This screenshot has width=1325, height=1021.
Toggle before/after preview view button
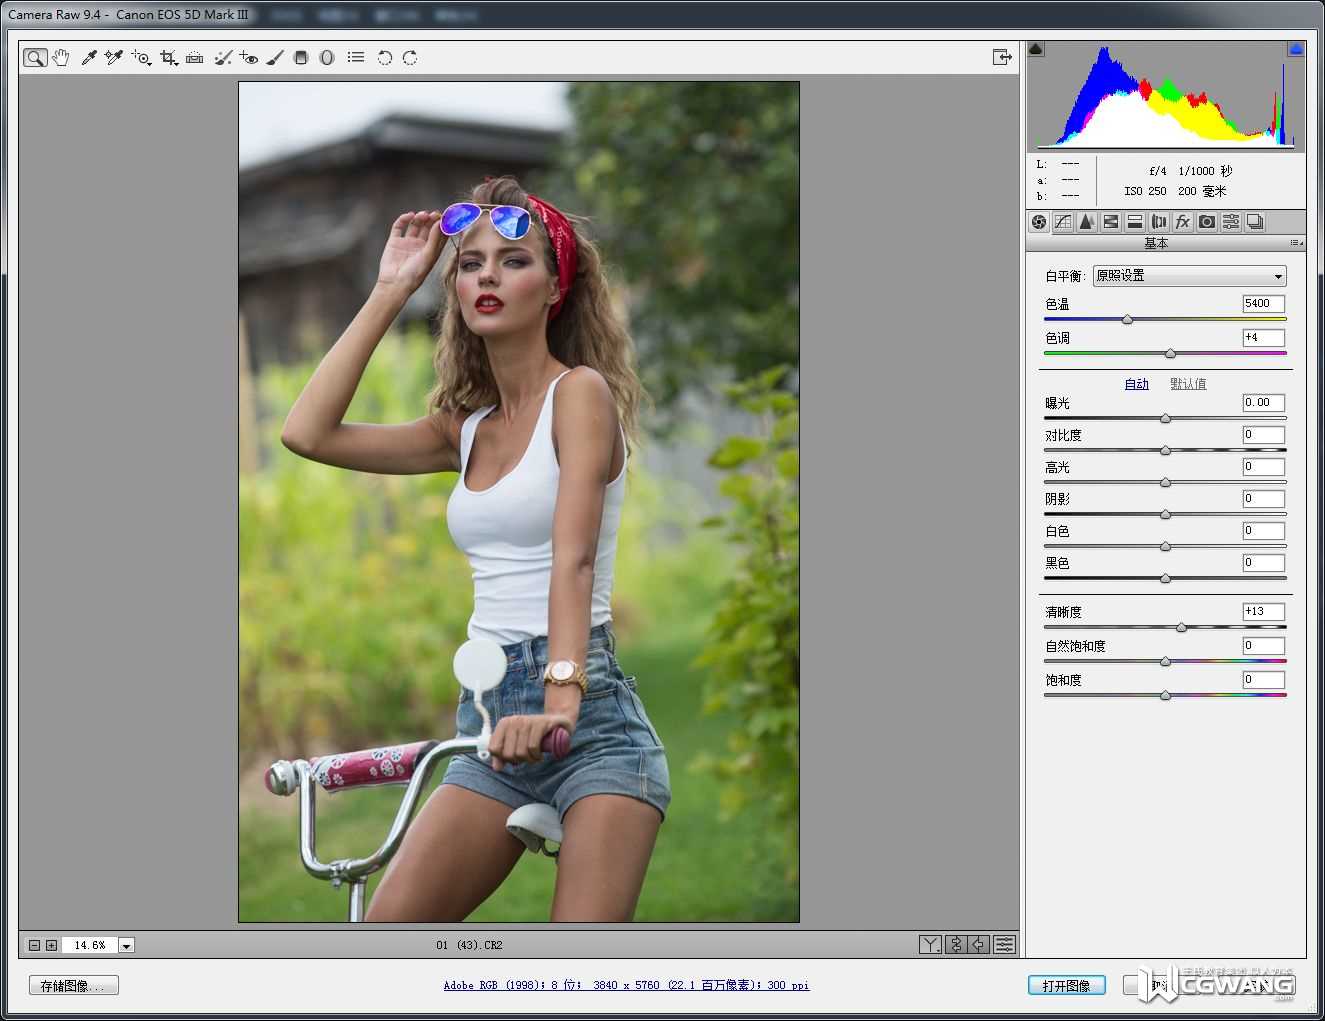tap(930, 944)
